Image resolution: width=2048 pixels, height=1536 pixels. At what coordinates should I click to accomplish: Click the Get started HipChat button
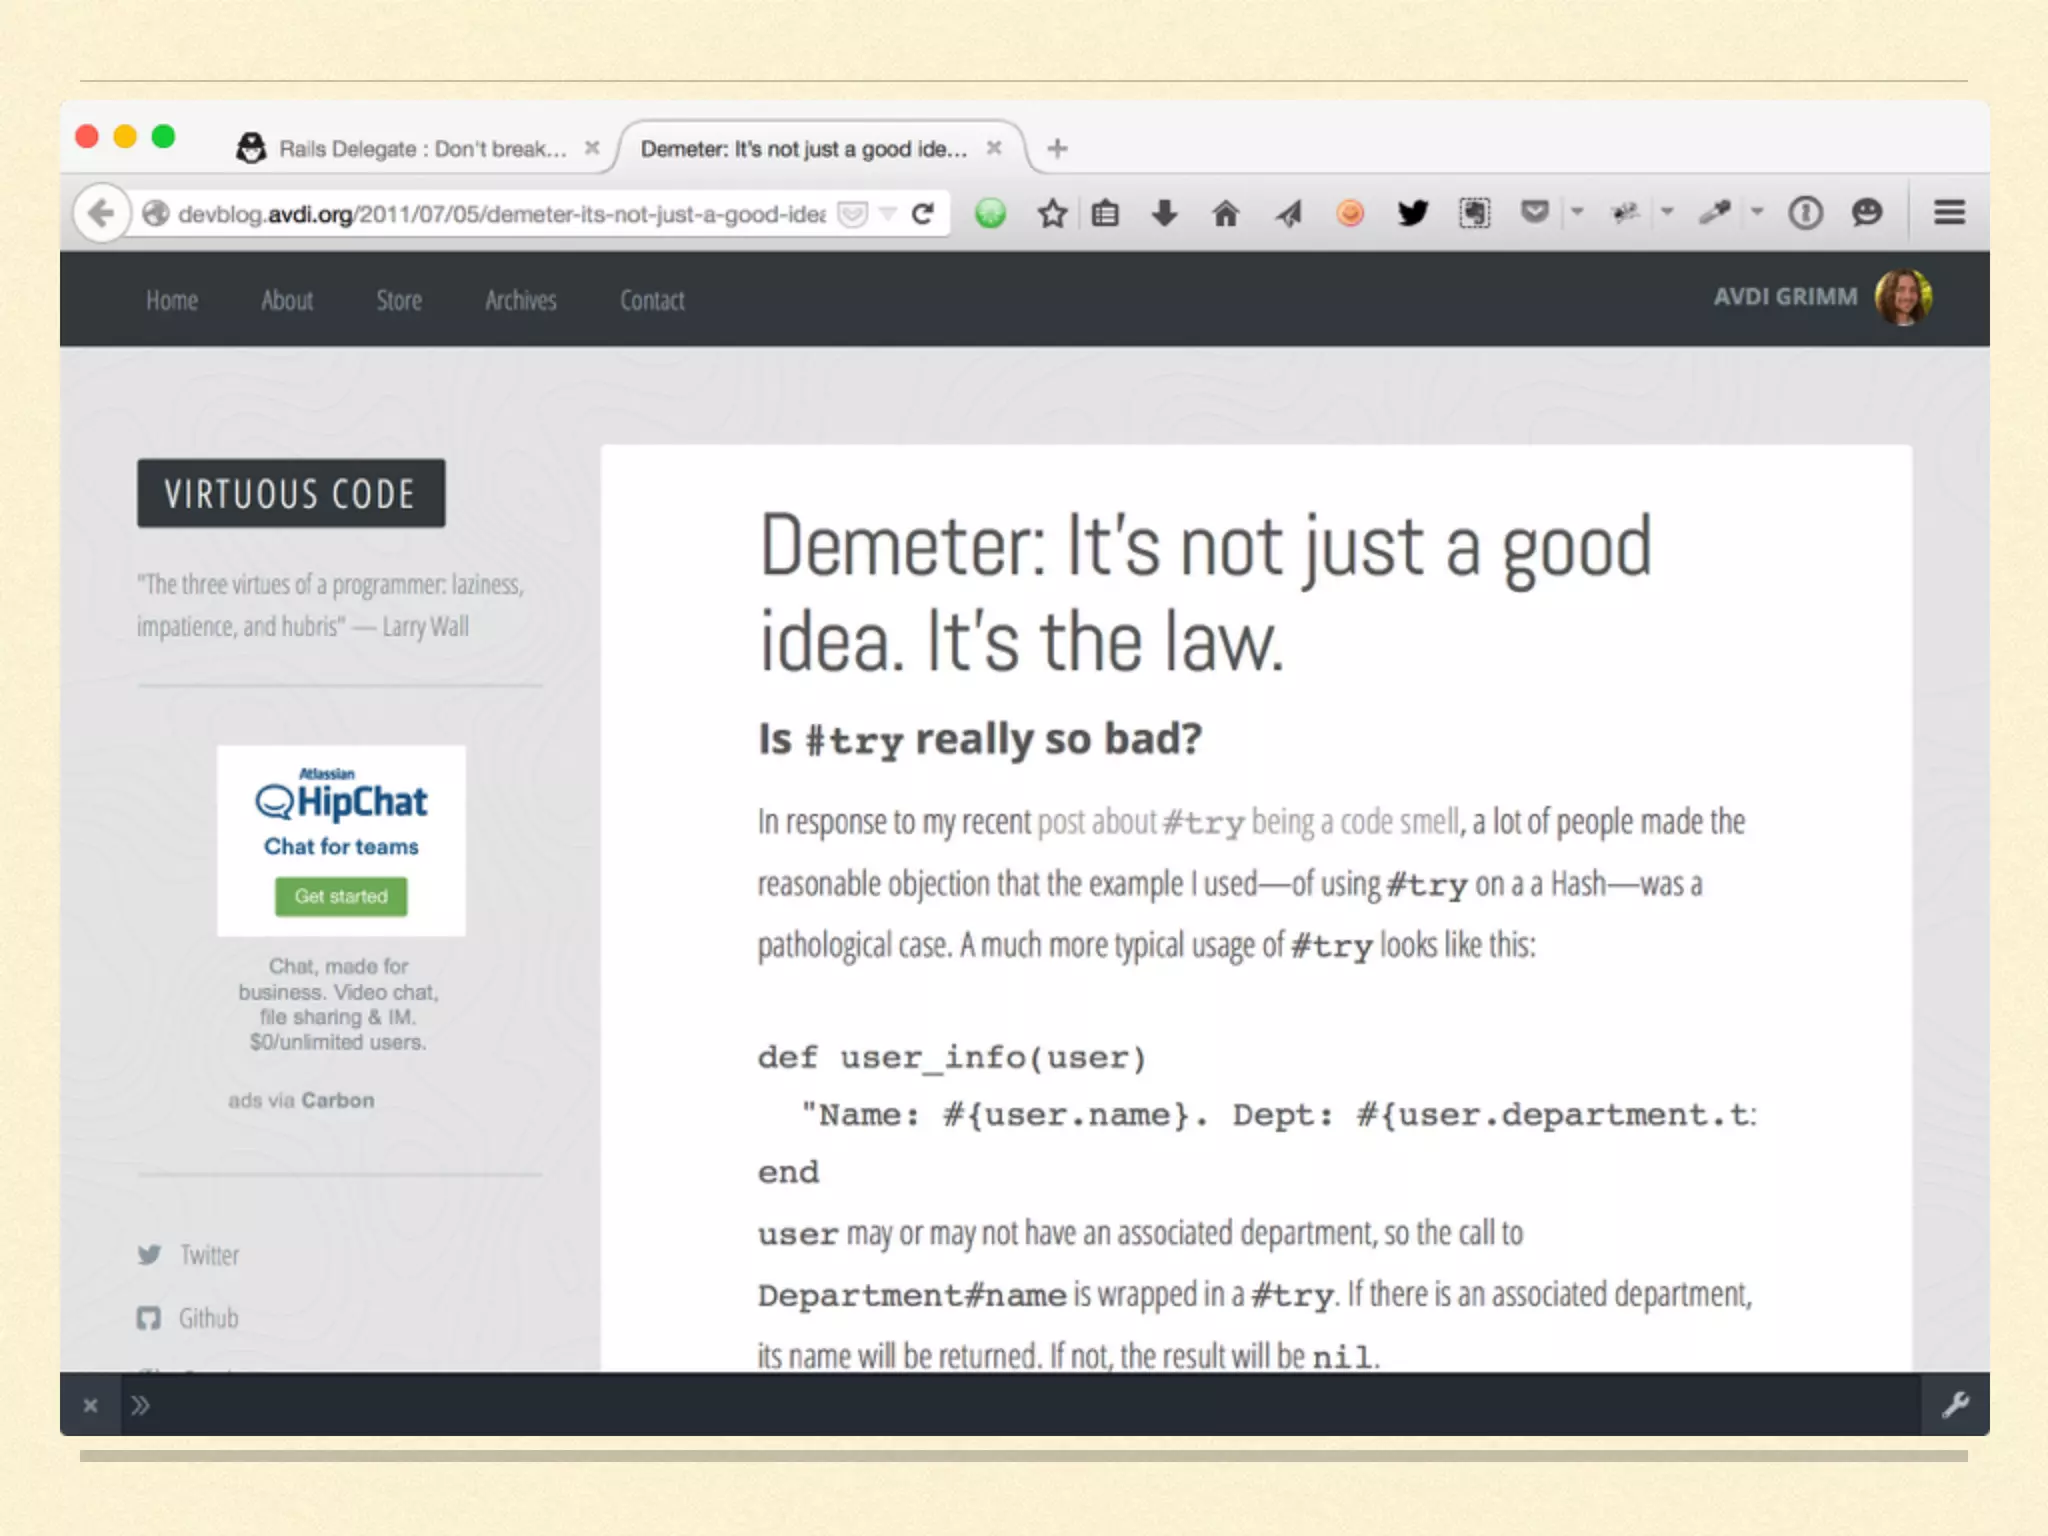(341, 896)
